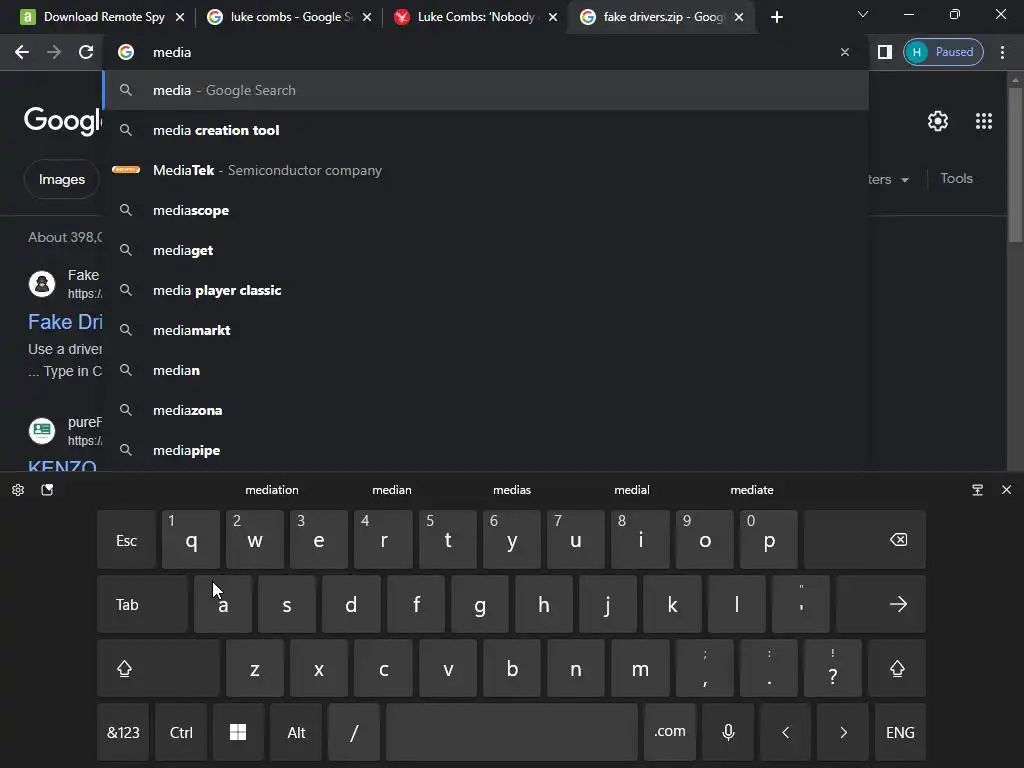
Task: Tap the left Shift key
Action: tap(158, 668)
